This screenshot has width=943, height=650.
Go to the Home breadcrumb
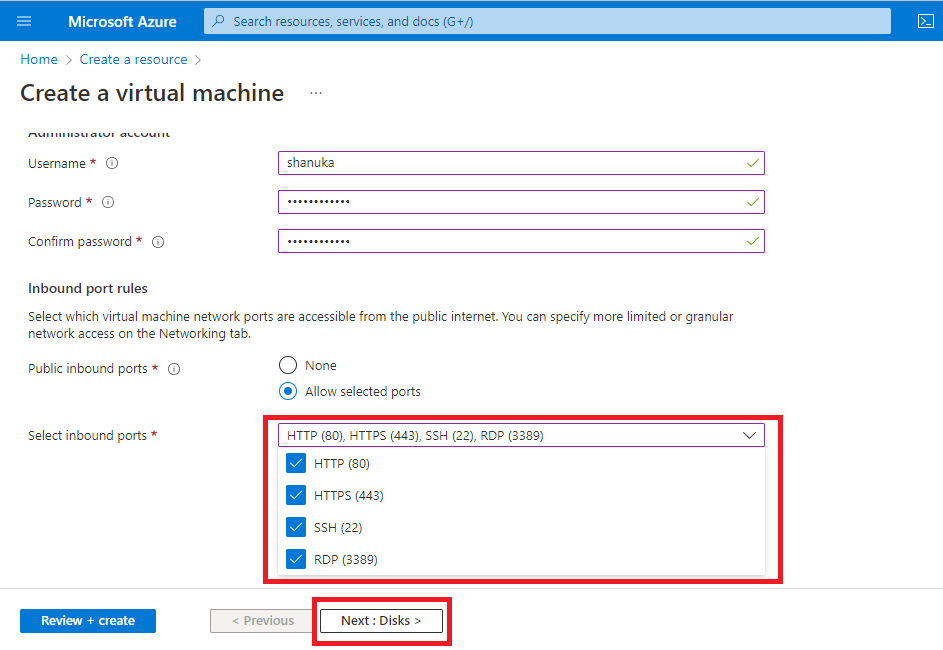(x=38, y=60)
